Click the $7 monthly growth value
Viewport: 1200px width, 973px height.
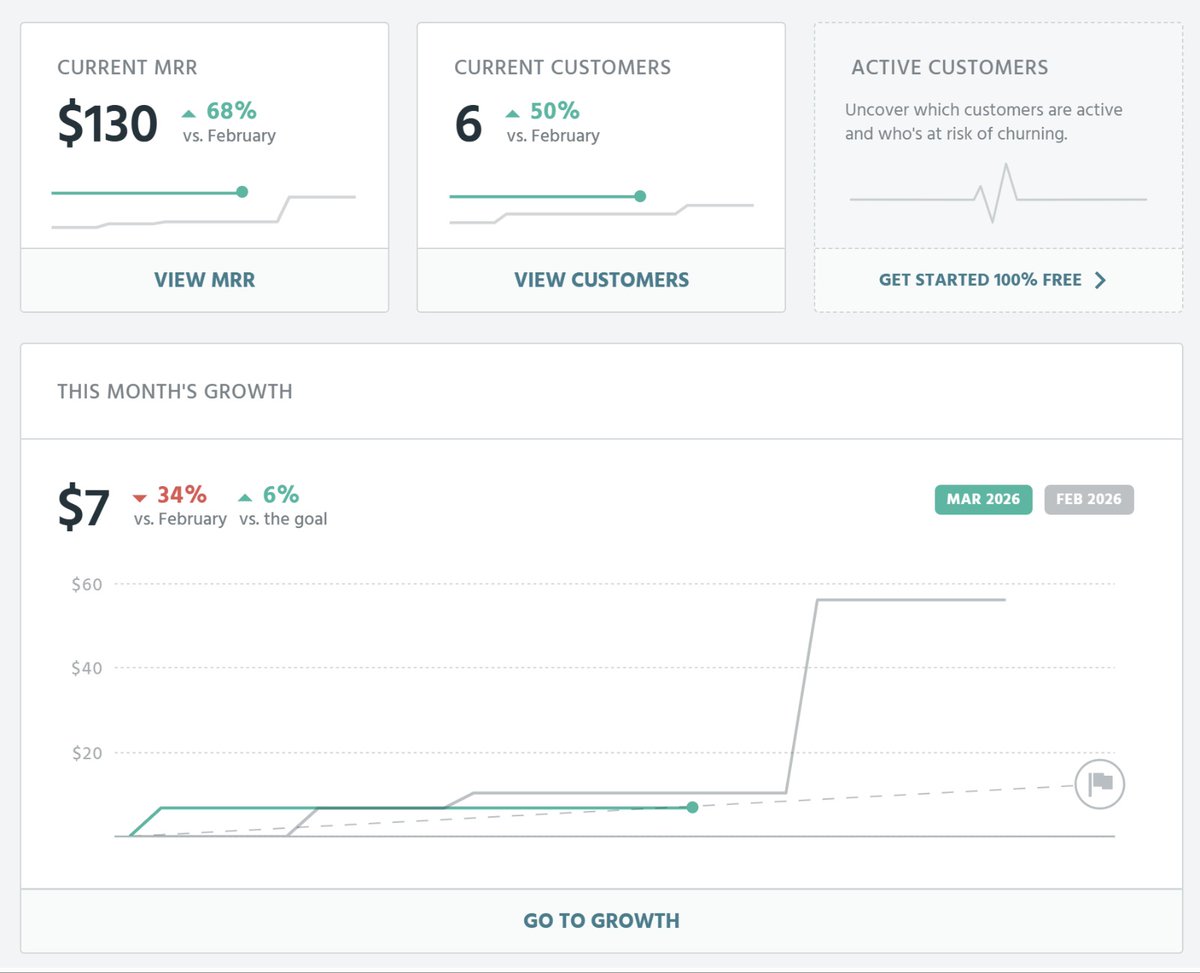pos(83,508)
